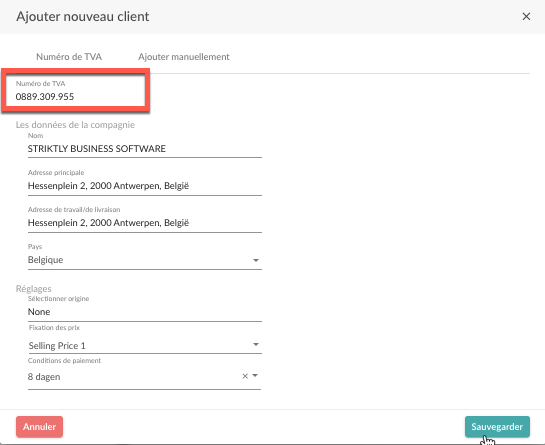The image size is (545, 445).
Task: Select the Belgique country value
Action: coord(46,260)
